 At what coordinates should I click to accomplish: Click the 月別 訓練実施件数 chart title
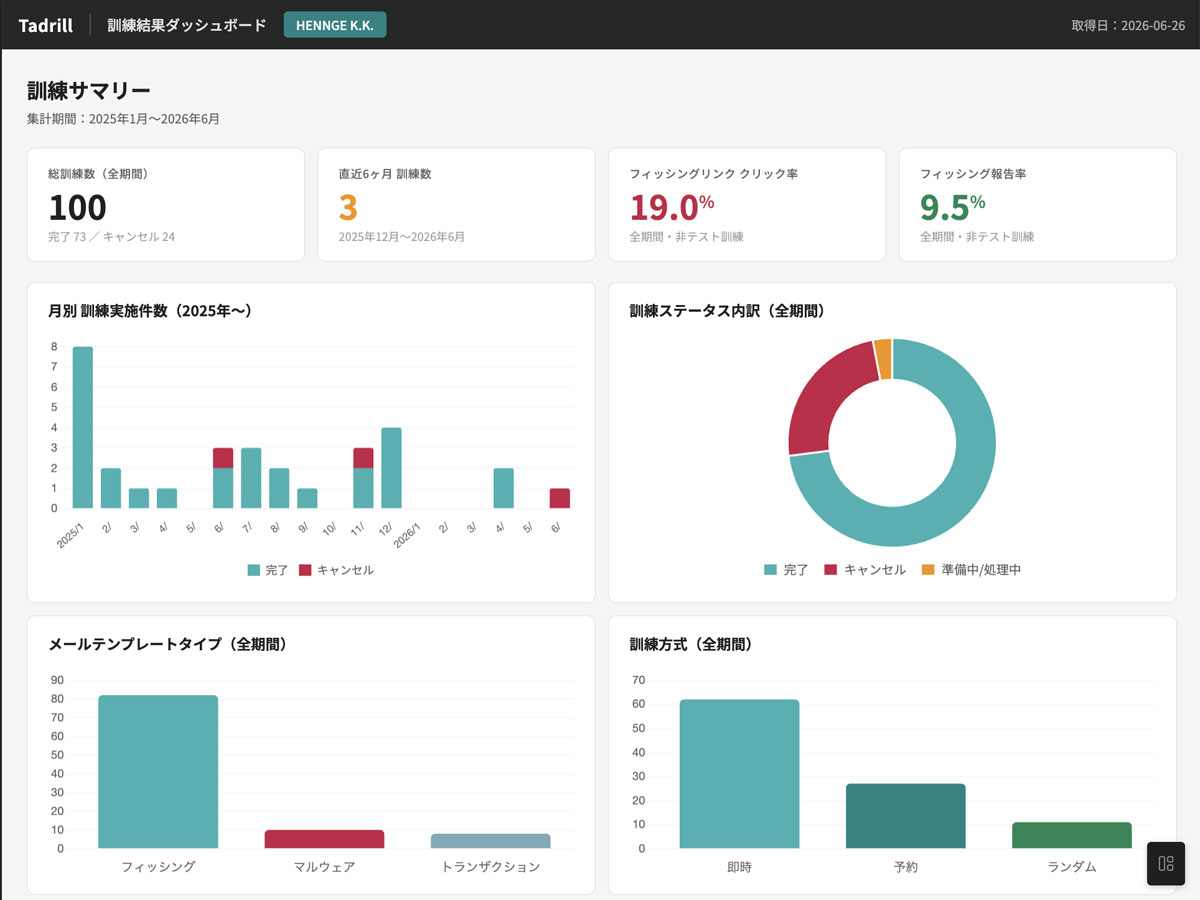150,311
